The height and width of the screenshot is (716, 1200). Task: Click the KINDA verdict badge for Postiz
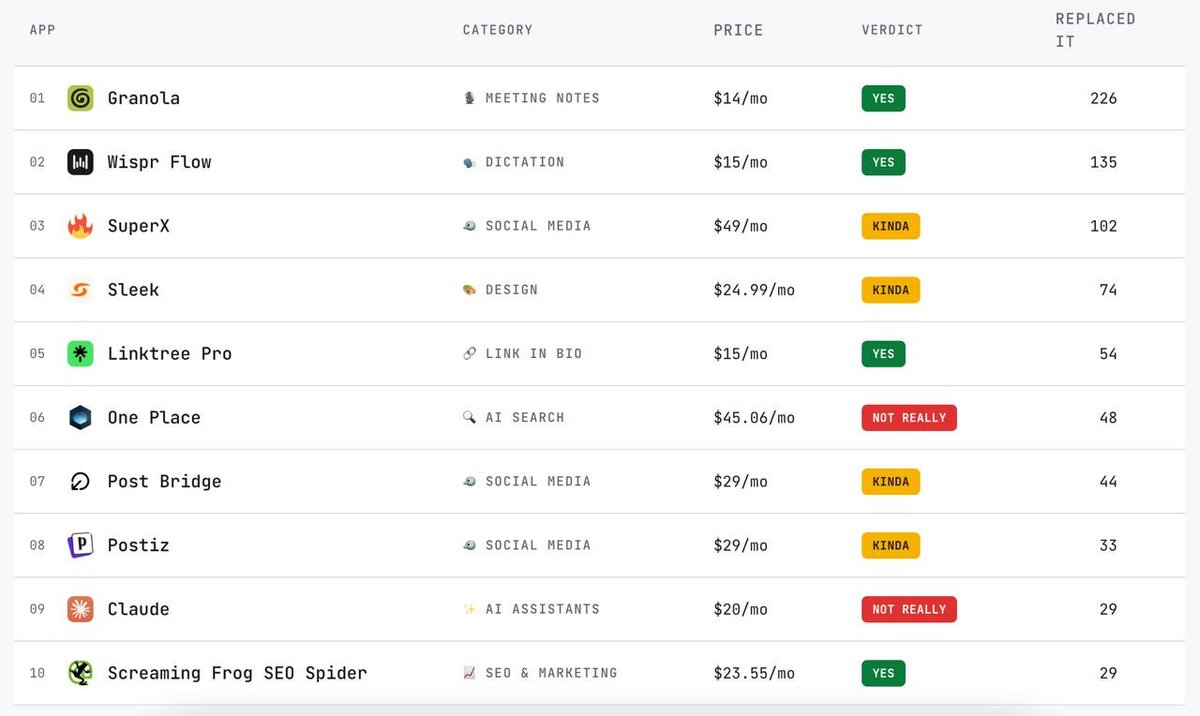(890, 545)
